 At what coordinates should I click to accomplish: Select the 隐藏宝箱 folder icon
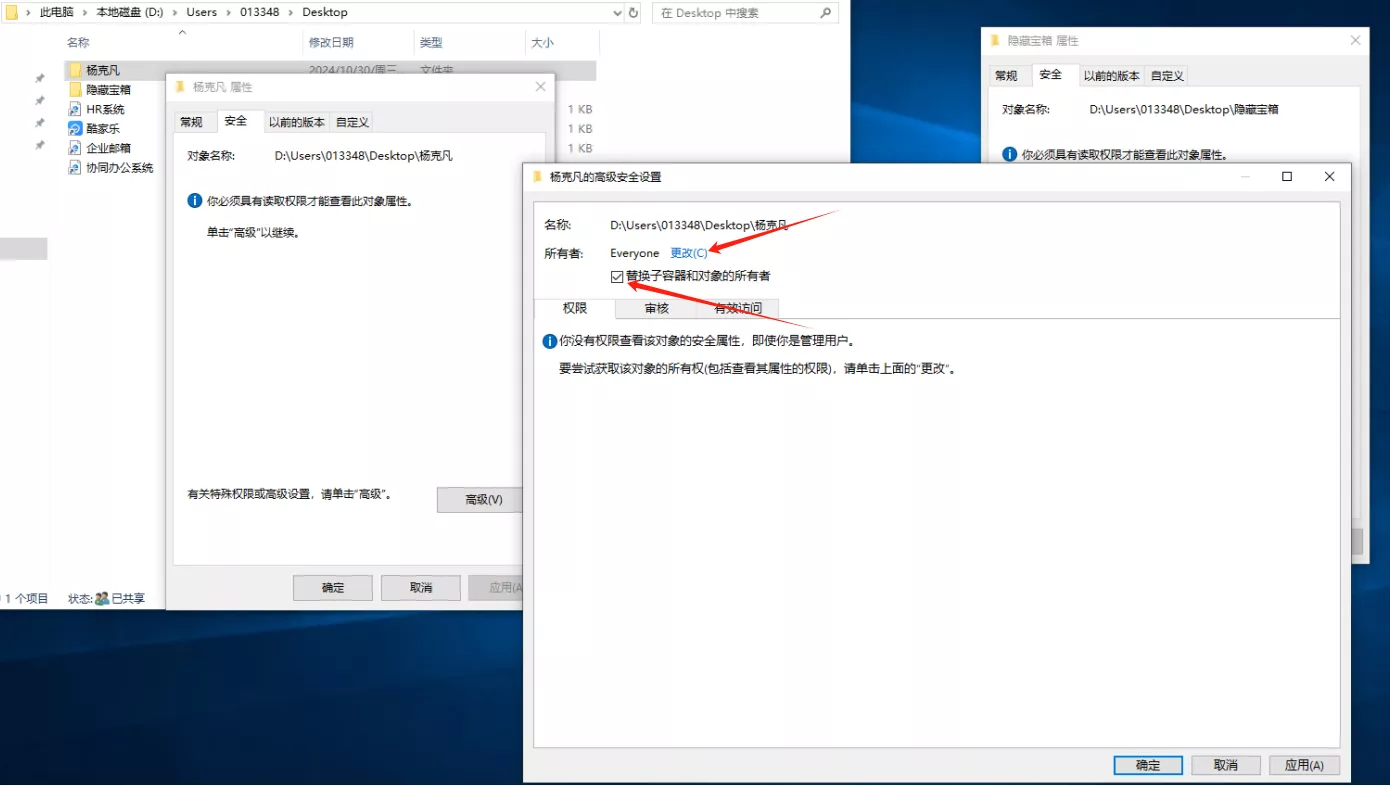[x=75, y=90]
